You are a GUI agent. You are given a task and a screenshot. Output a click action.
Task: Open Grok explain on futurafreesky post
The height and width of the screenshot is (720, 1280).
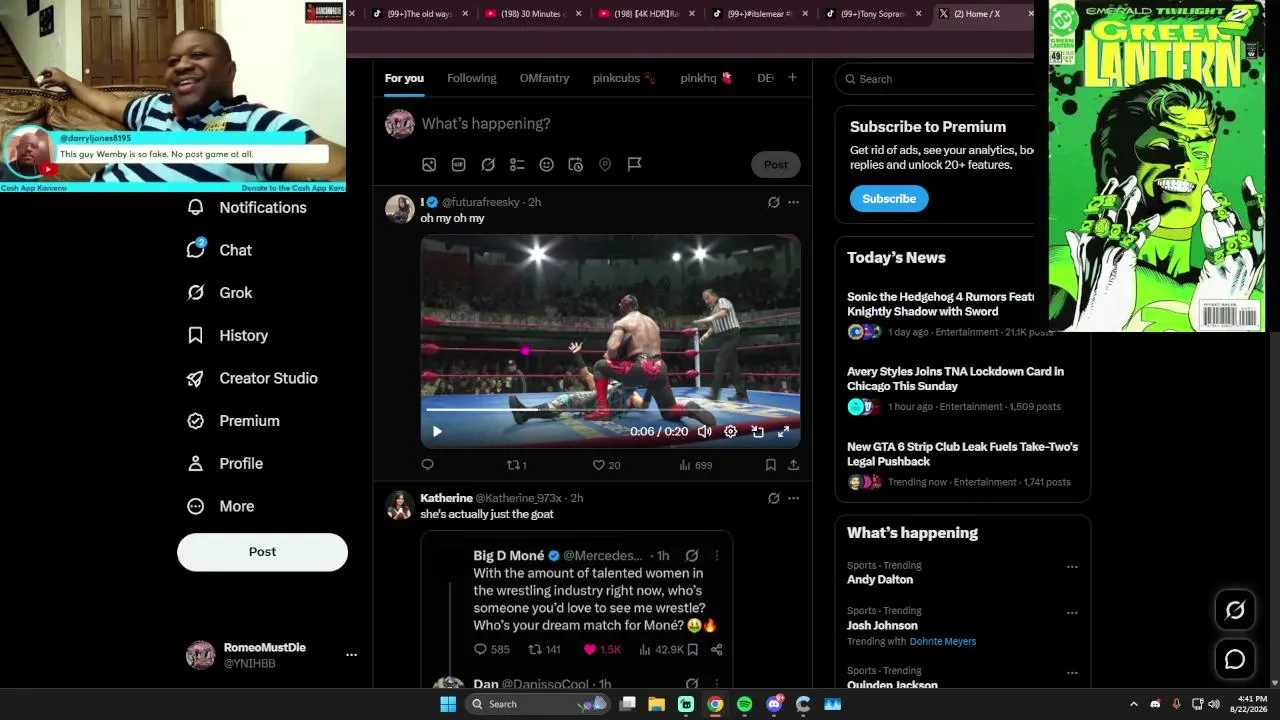click(773, 202)
